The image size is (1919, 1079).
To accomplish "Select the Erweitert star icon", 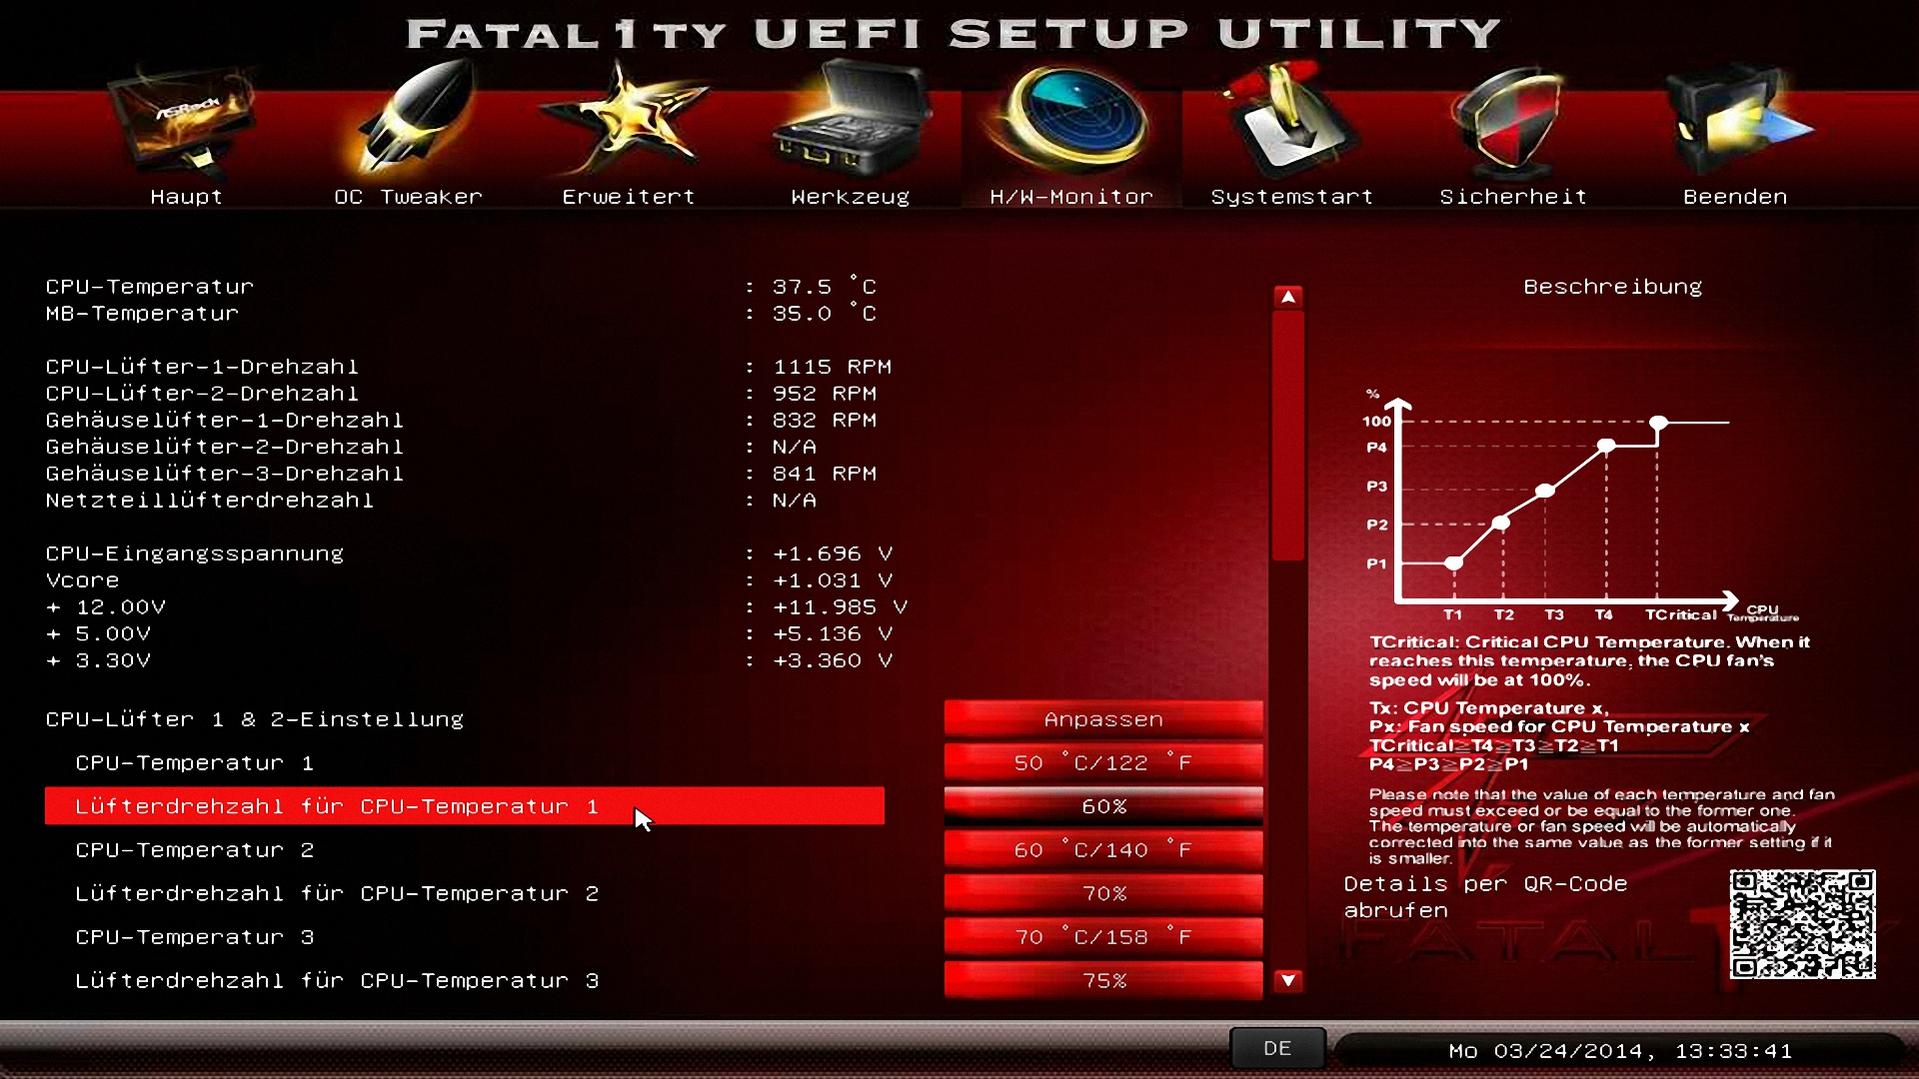I will pyautogui.click(x=629, y=120).
